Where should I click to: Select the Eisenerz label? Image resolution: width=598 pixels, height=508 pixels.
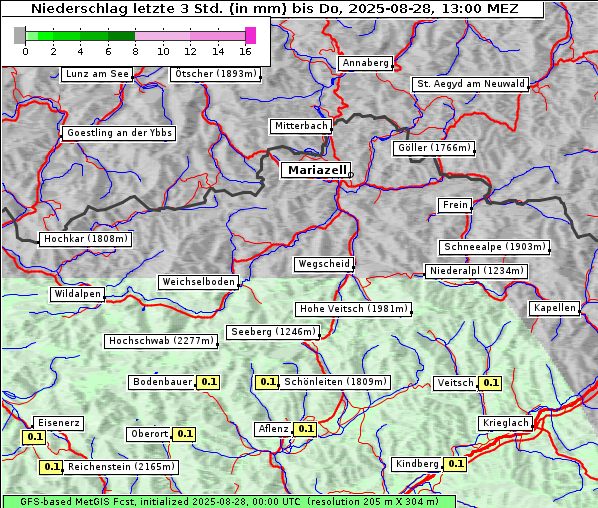(58, 423)
